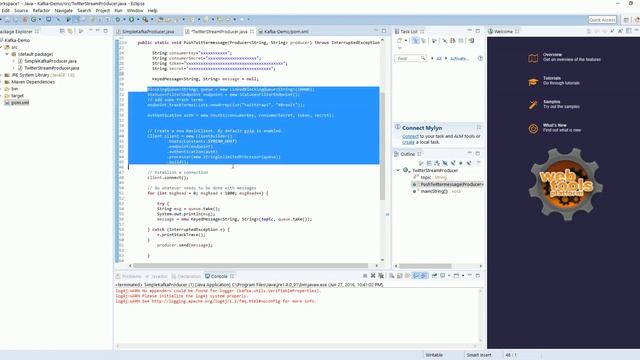The width and height of the screenshot is (640, 360).
Task: Click the Collapse All icon in Package Explorer
Action: point(62,31)
